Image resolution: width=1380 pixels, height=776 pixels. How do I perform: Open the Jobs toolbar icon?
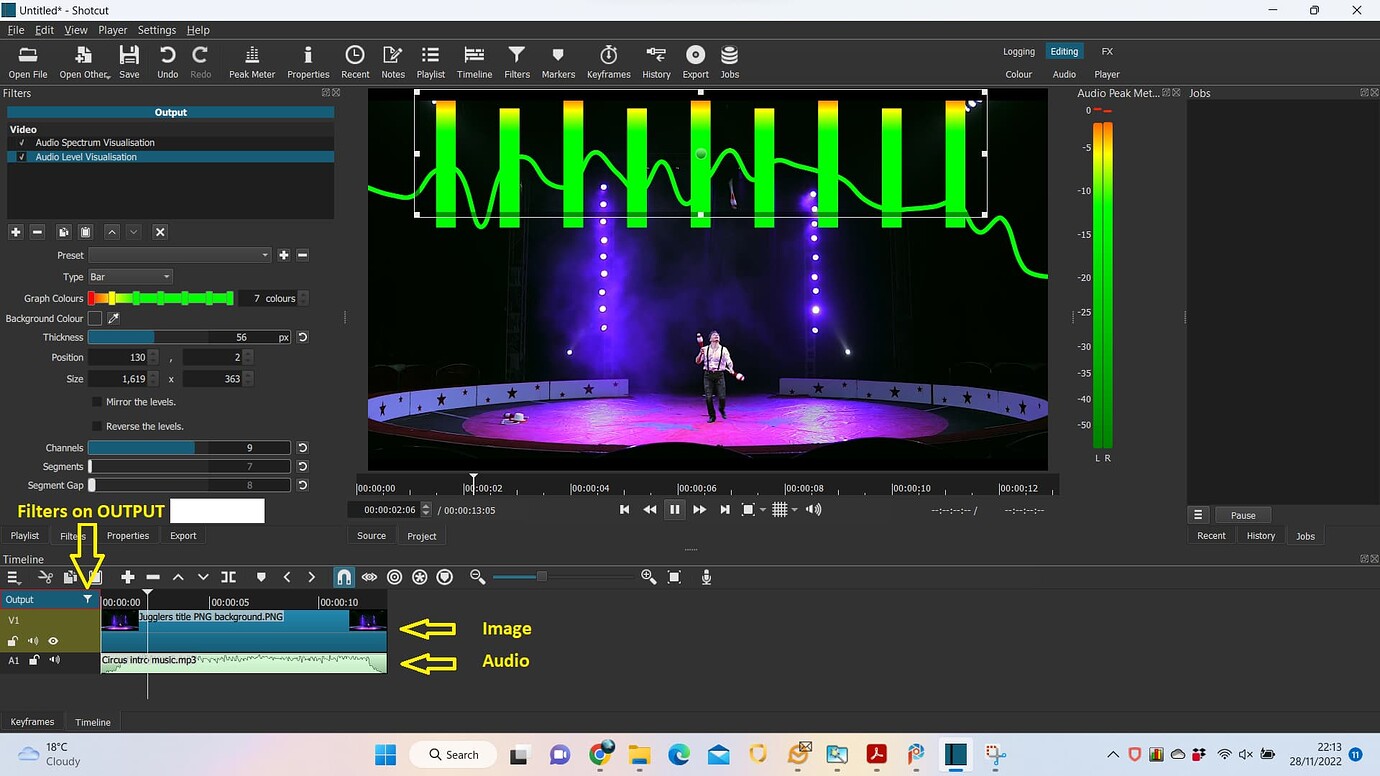click(730, 61)
